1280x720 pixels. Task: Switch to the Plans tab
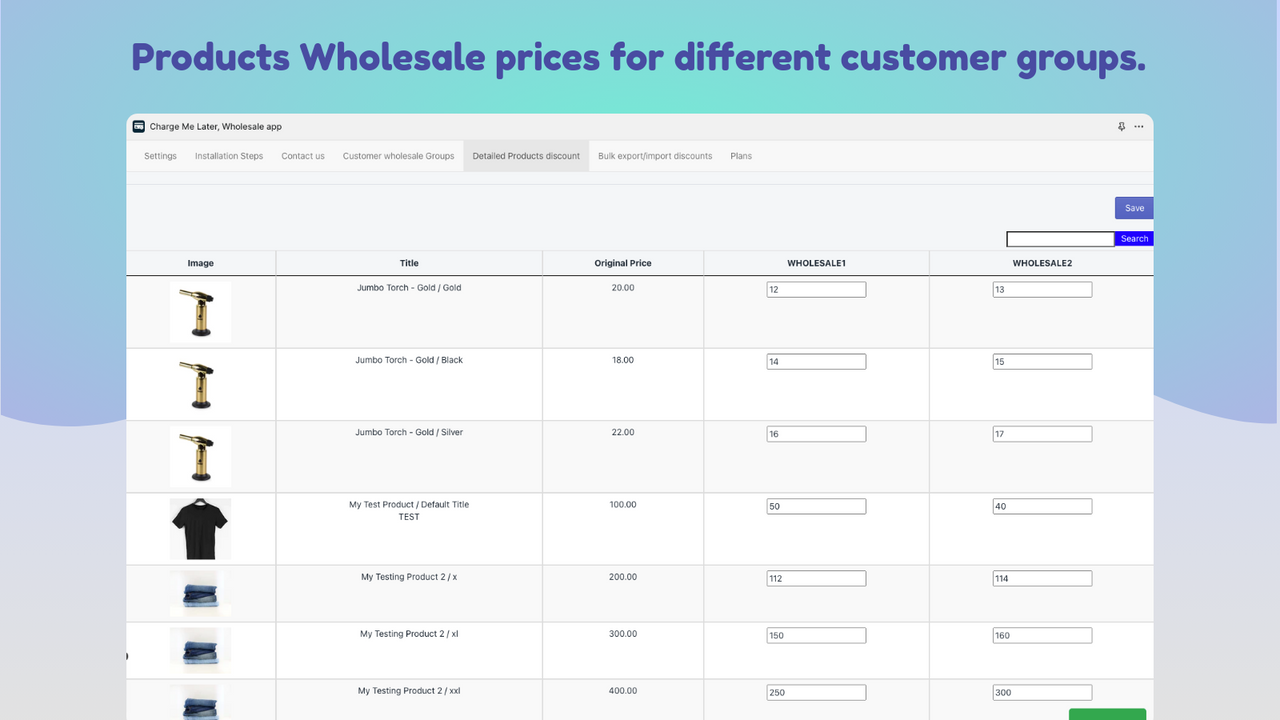pyautogui.click(x=741, y=156)
